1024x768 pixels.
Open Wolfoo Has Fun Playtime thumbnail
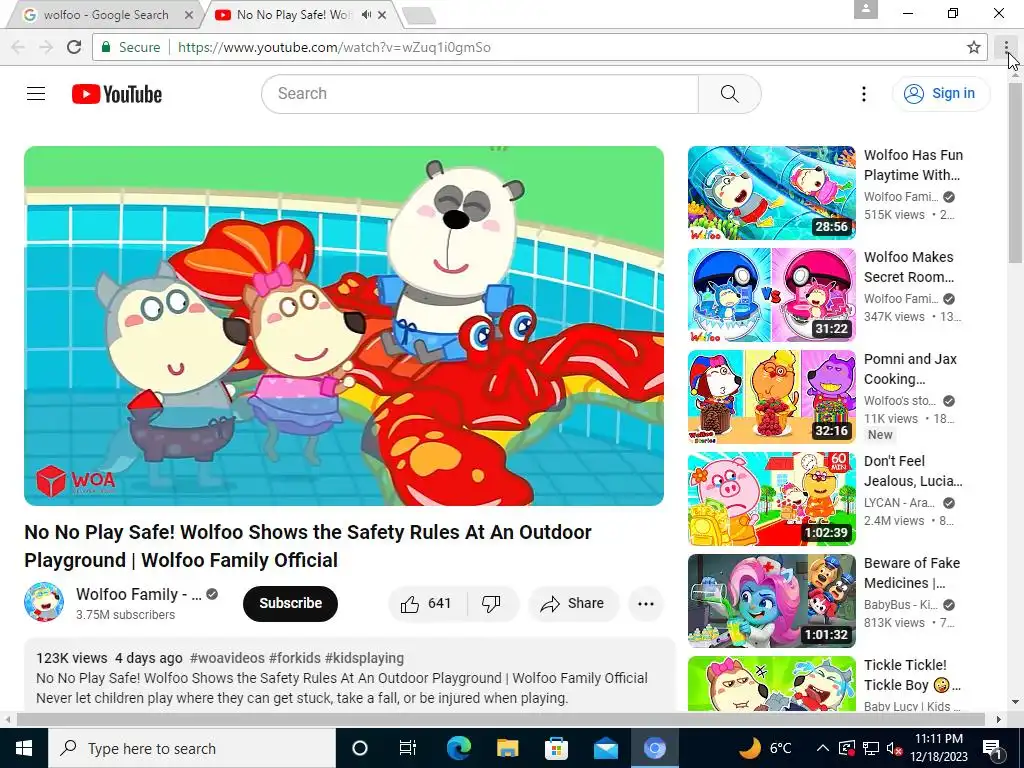click(771, 193)
